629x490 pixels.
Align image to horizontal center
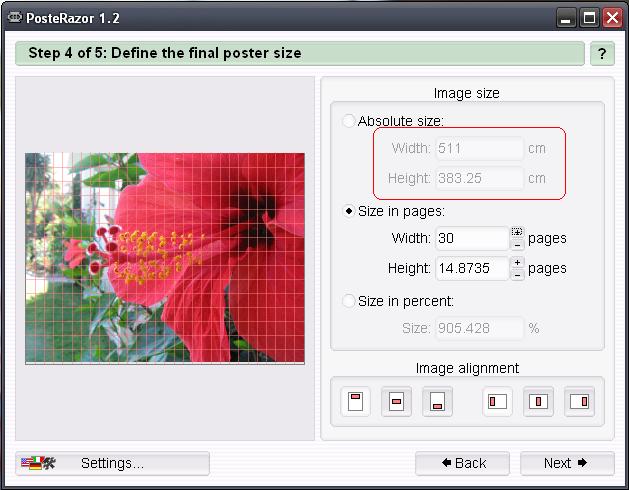538,401
